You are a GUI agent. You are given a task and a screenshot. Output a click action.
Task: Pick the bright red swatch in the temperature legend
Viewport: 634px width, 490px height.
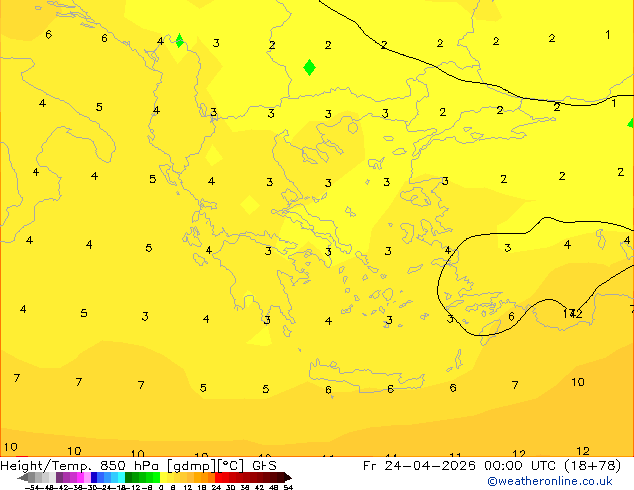click(218, 477)
